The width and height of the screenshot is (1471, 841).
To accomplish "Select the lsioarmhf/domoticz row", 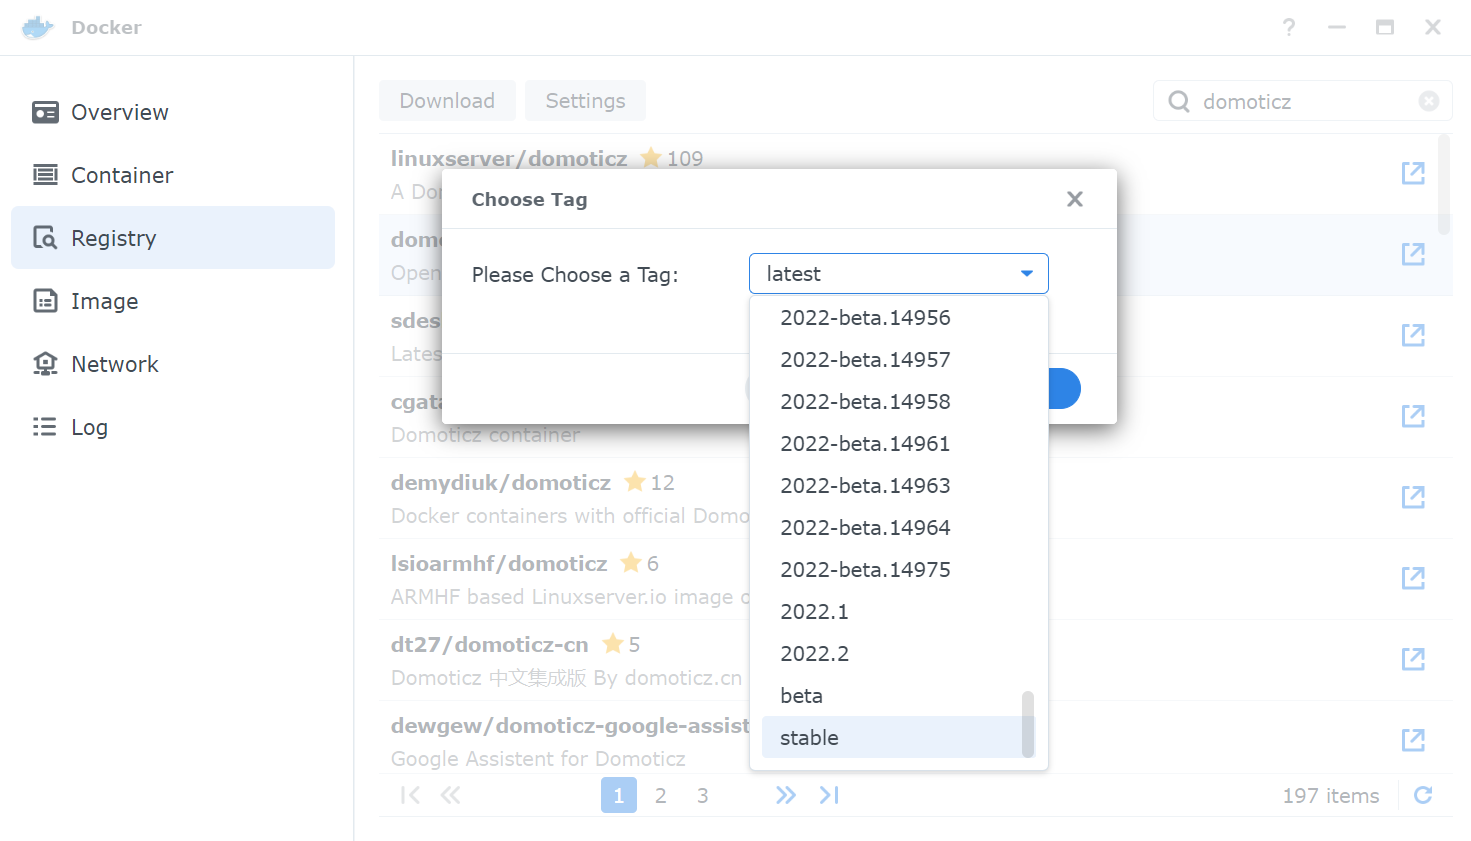I will click(x=916, y=579).
